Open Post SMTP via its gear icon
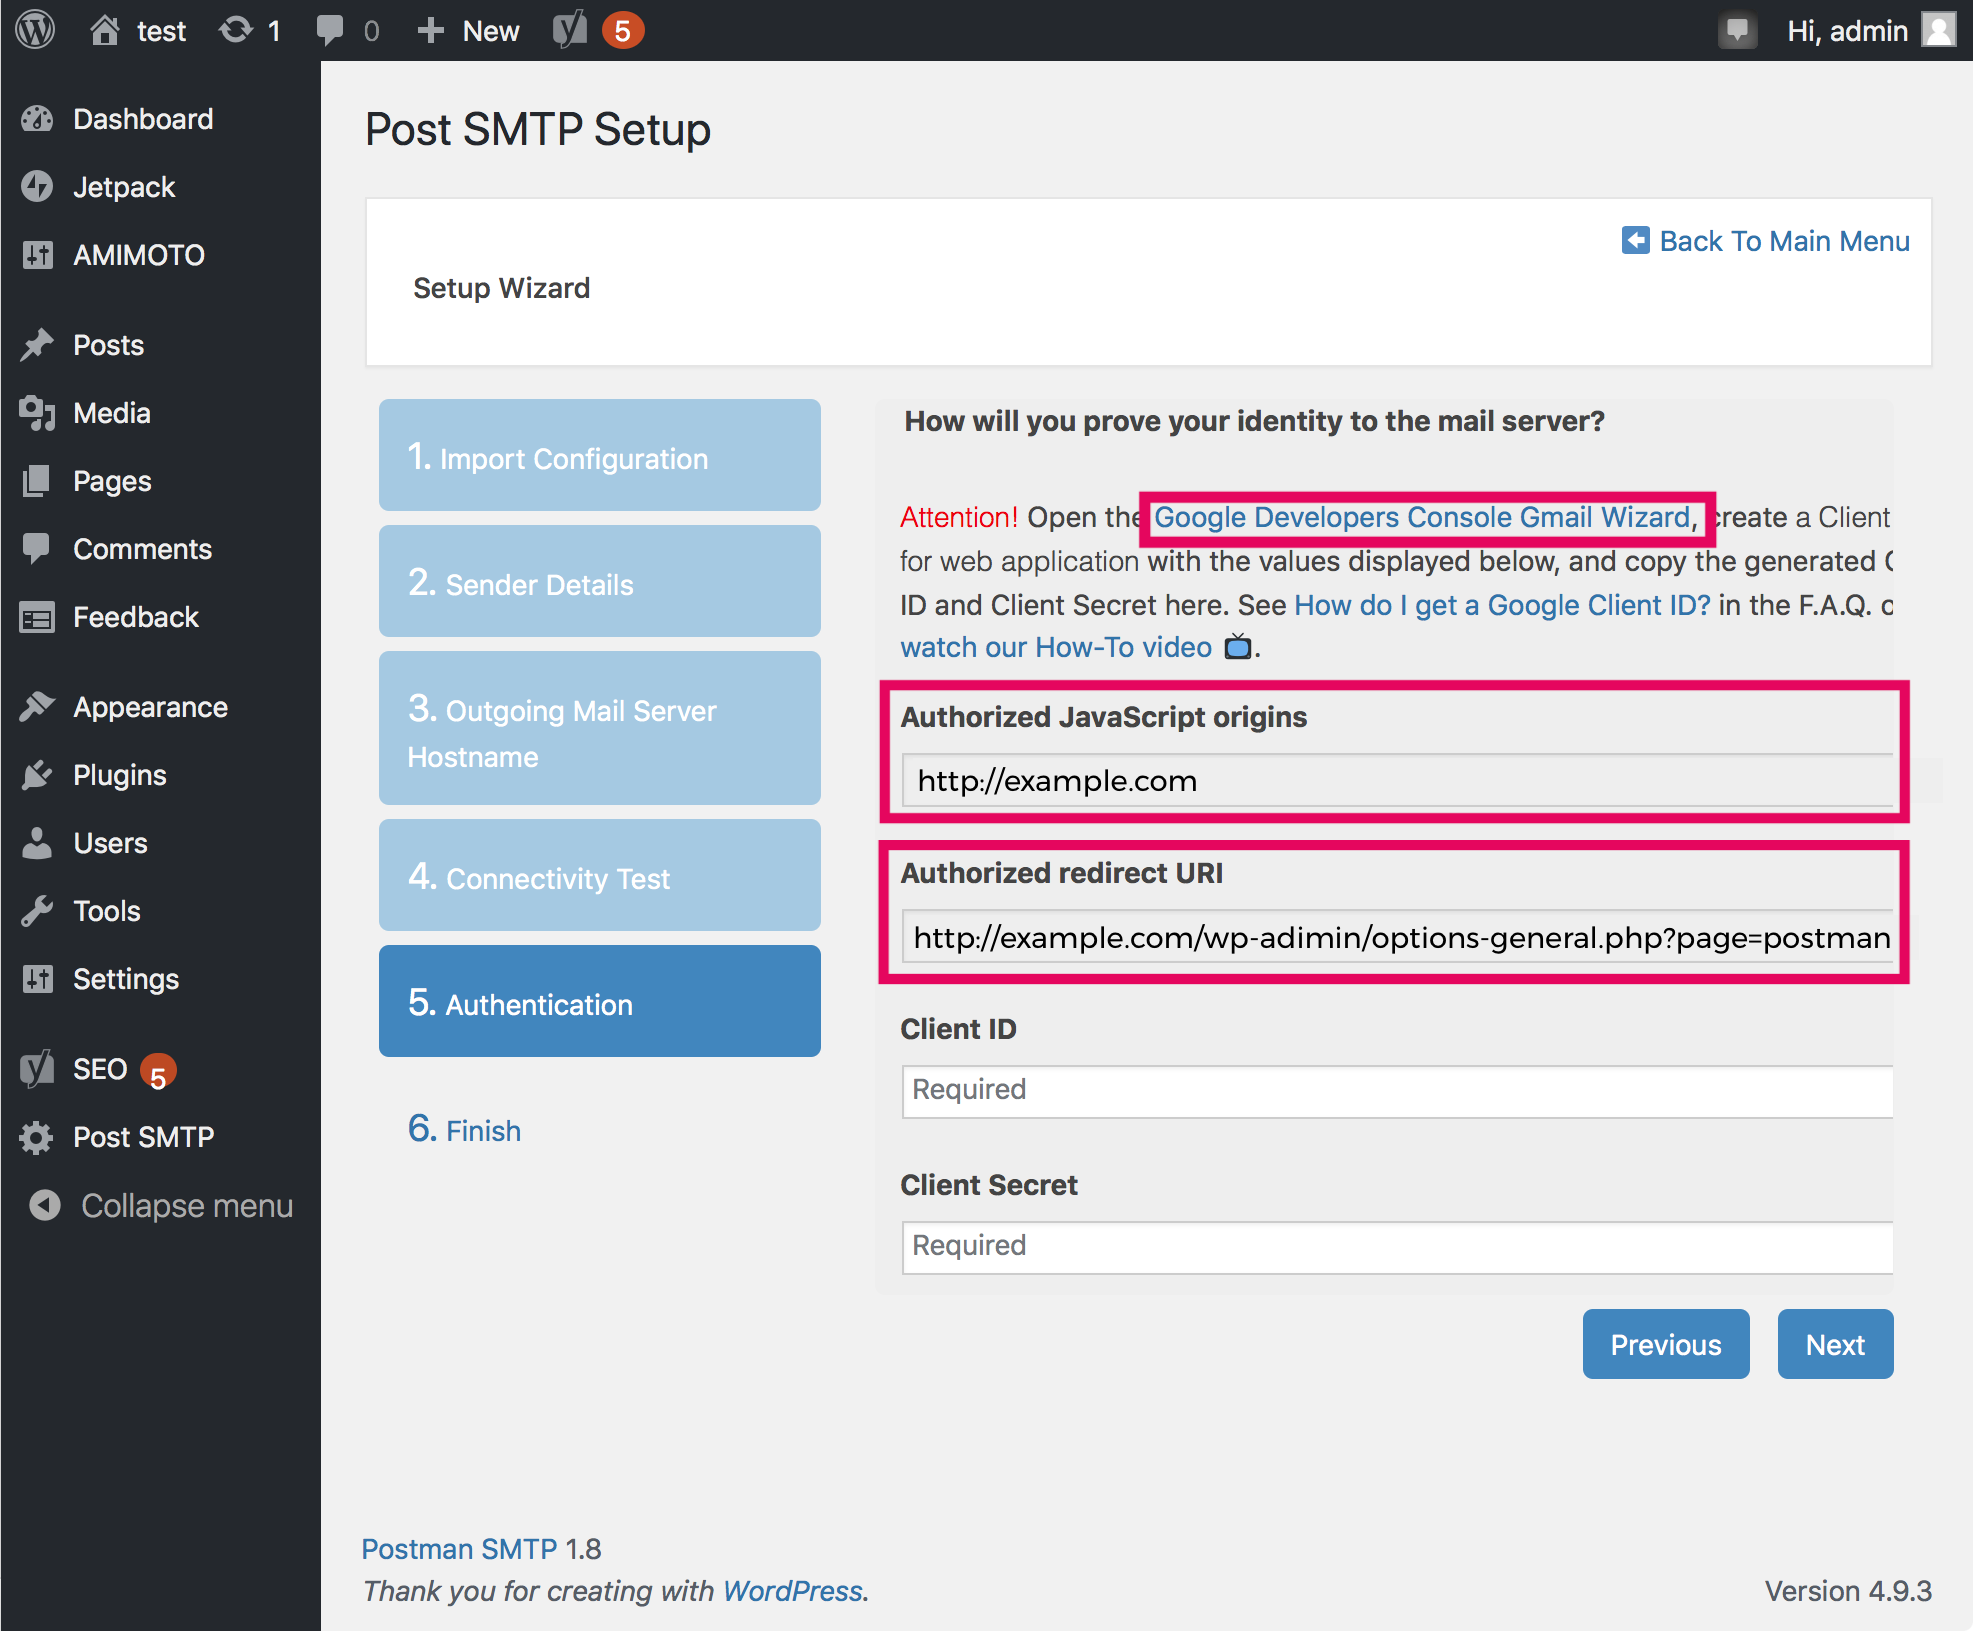 pos(37,1137)
